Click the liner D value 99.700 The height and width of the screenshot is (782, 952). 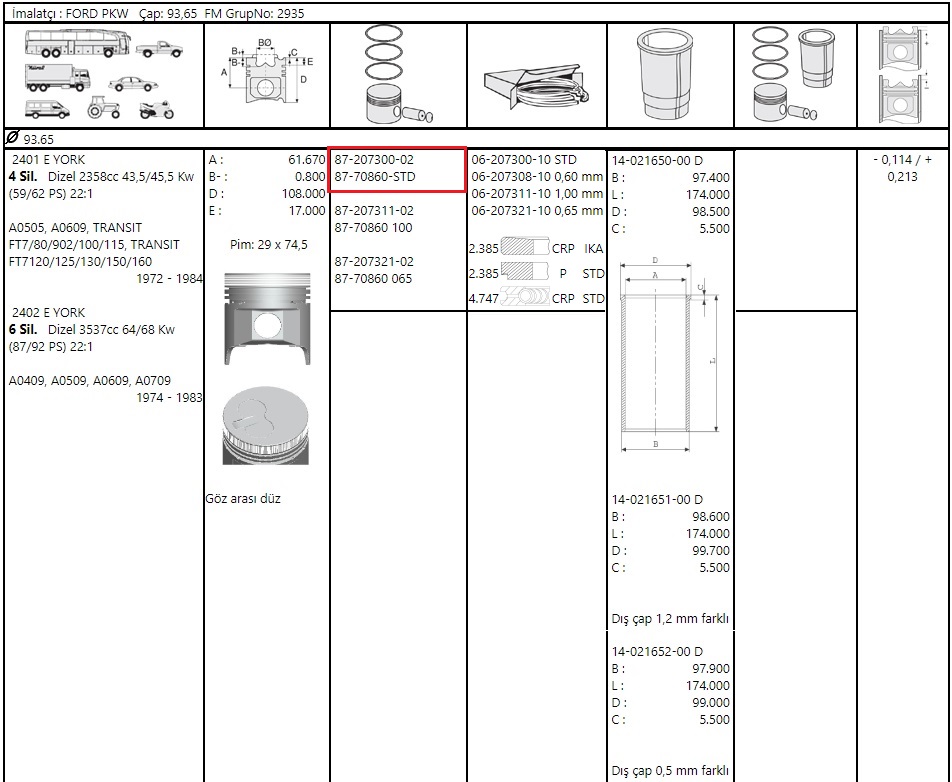pos(711,551)
